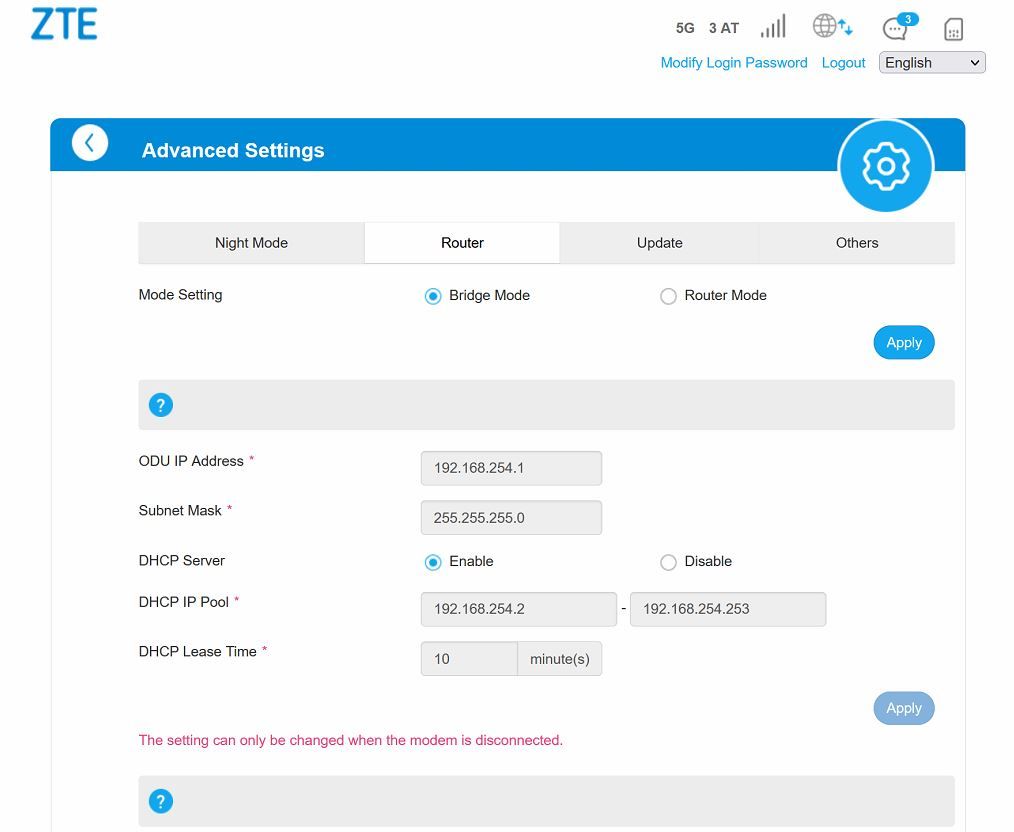The image size is (1014, 832).
Task: Select Bridge Mode for Mode Setting
Action: 433,296
